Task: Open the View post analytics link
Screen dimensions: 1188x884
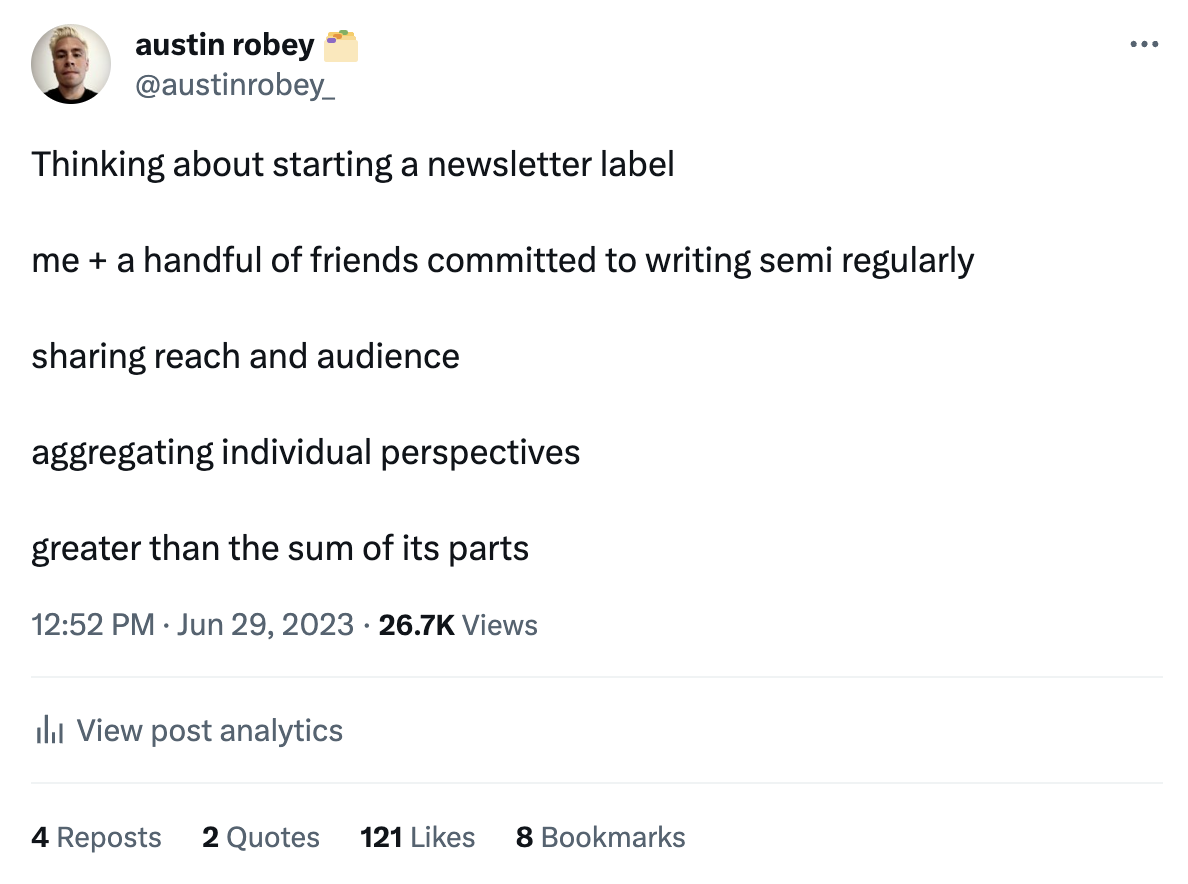Action: click(209, 731)
